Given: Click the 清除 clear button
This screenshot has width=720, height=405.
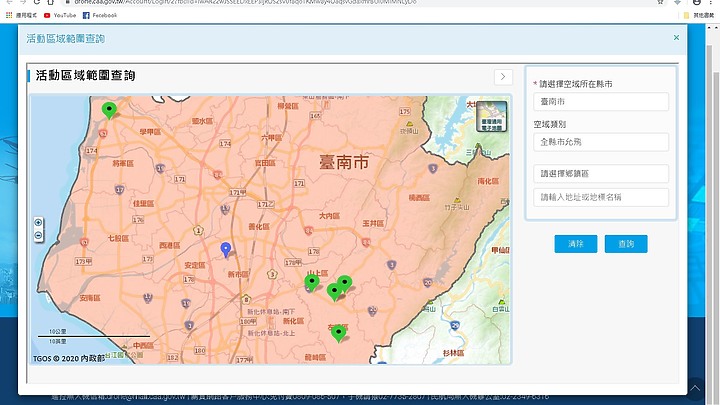Looking at the screenshot, I should pyautogui.click(x=575, y=244).
